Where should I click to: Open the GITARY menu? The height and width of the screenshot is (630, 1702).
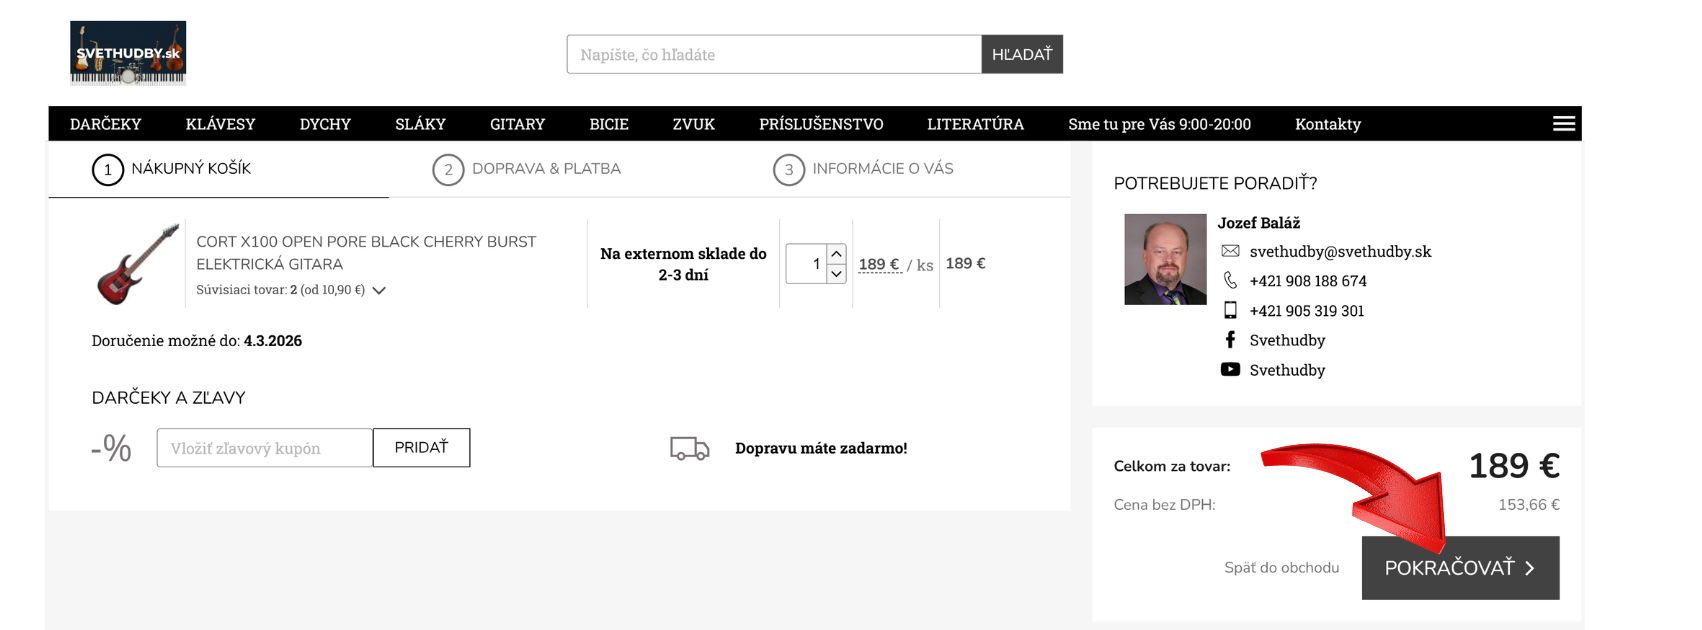pyautogui.click(x=517, y=124)
